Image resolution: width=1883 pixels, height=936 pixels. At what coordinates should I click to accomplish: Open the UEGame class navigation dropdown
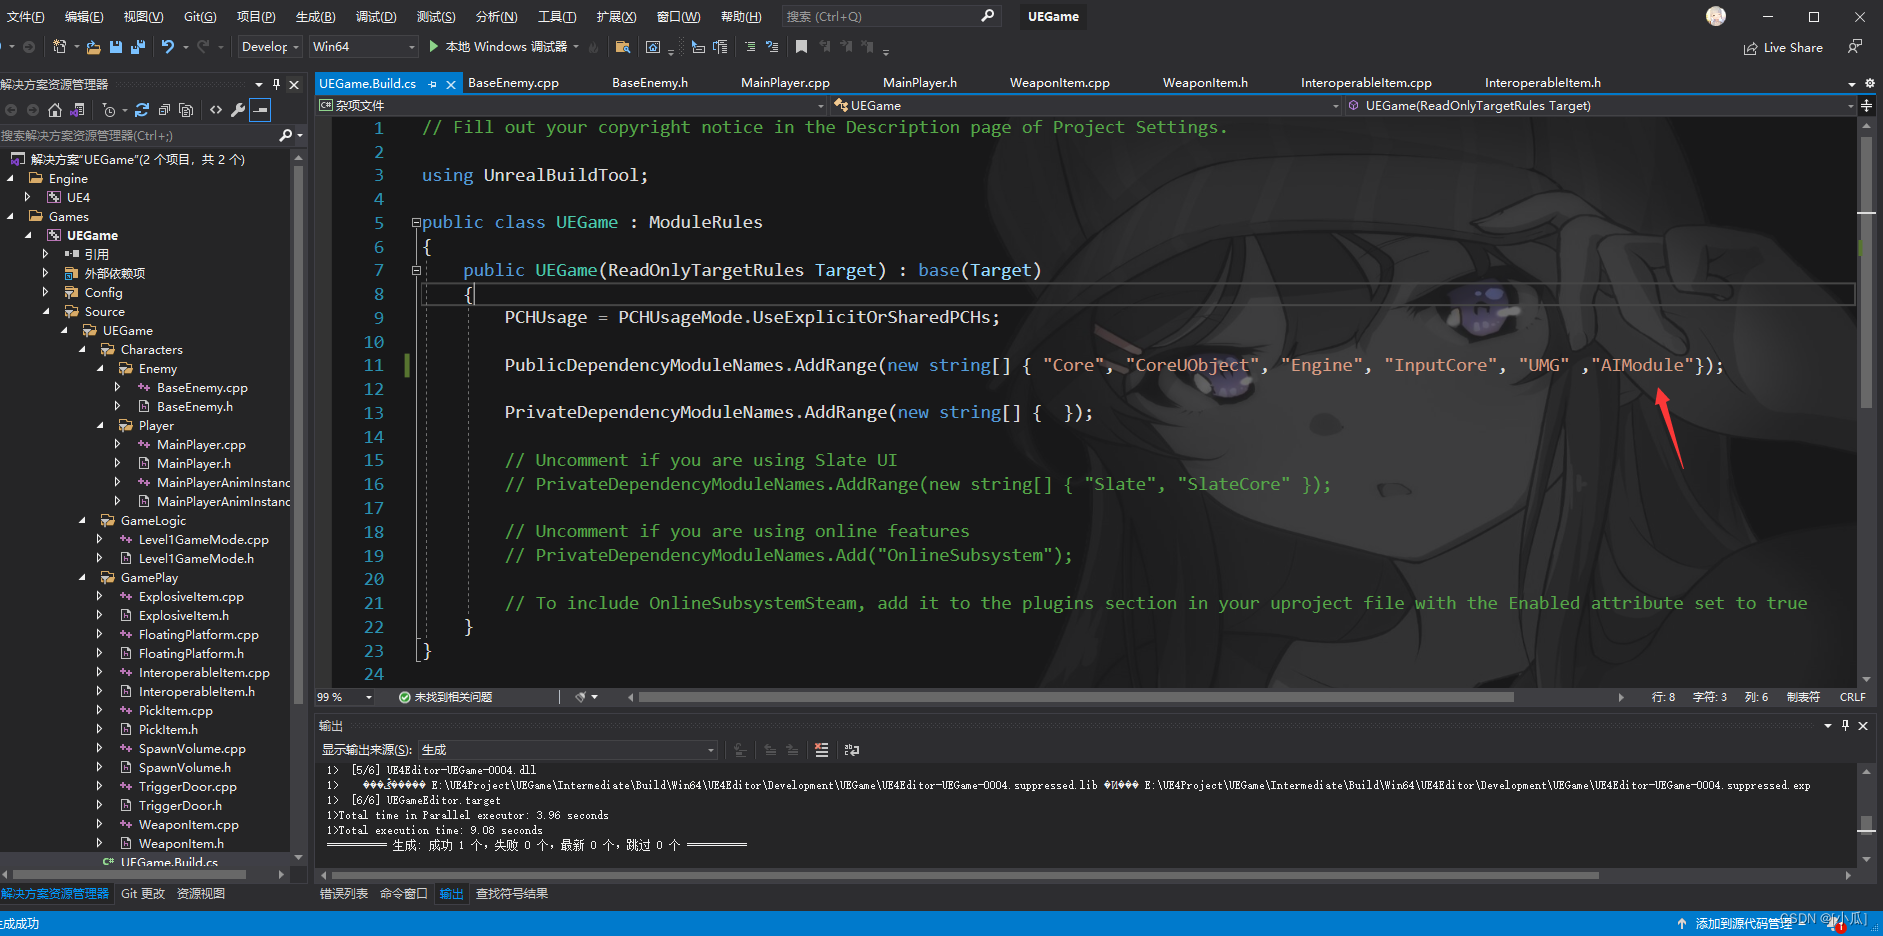click(x=1088, y=105)
